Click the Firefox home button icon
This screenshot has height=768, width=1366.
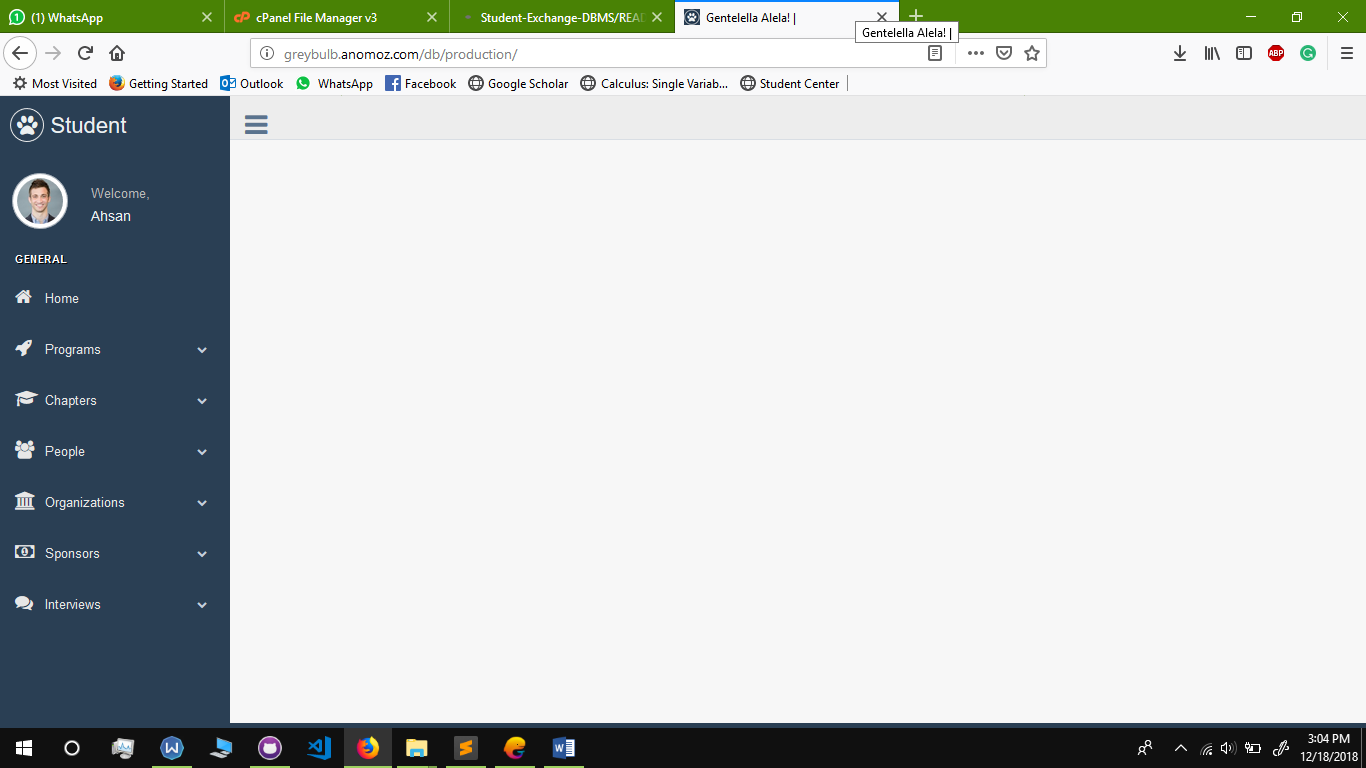117,53
